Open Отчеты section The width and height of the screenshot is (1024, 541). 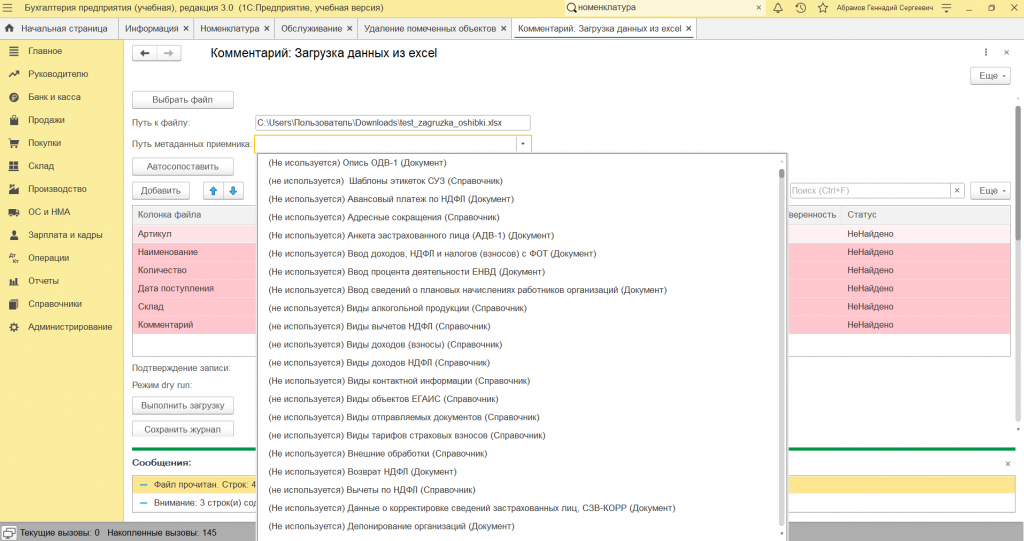(x=43, y=281)
